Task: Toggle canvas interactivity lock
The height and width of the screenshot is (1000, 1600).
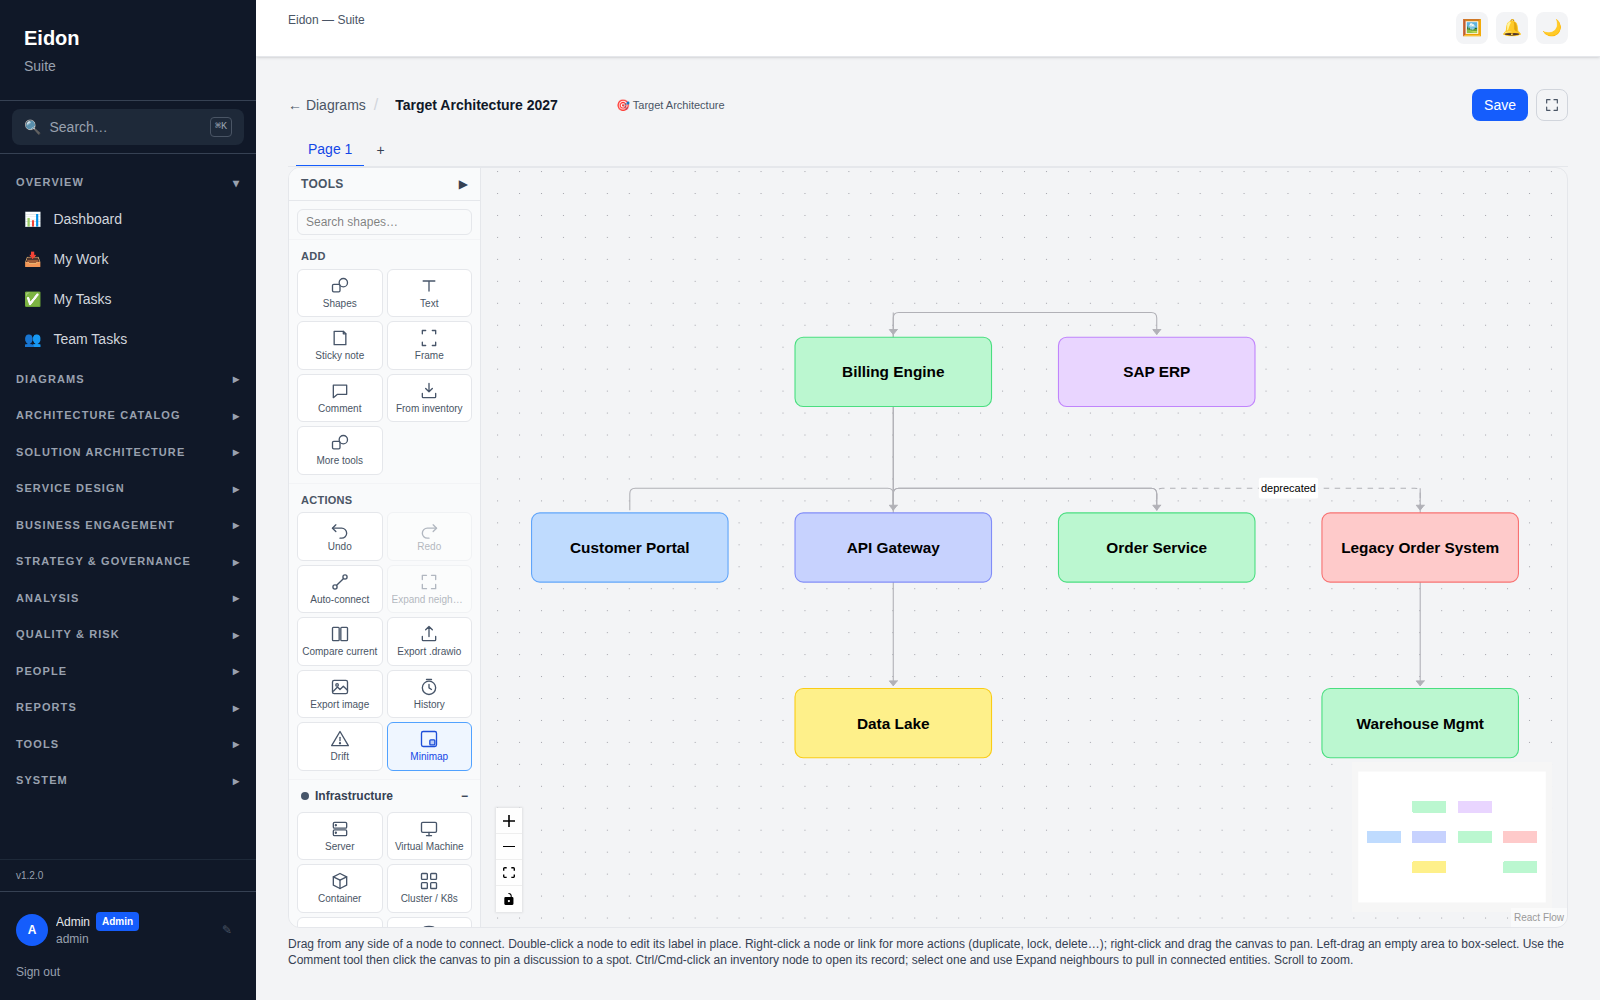Action: (509, 899)
